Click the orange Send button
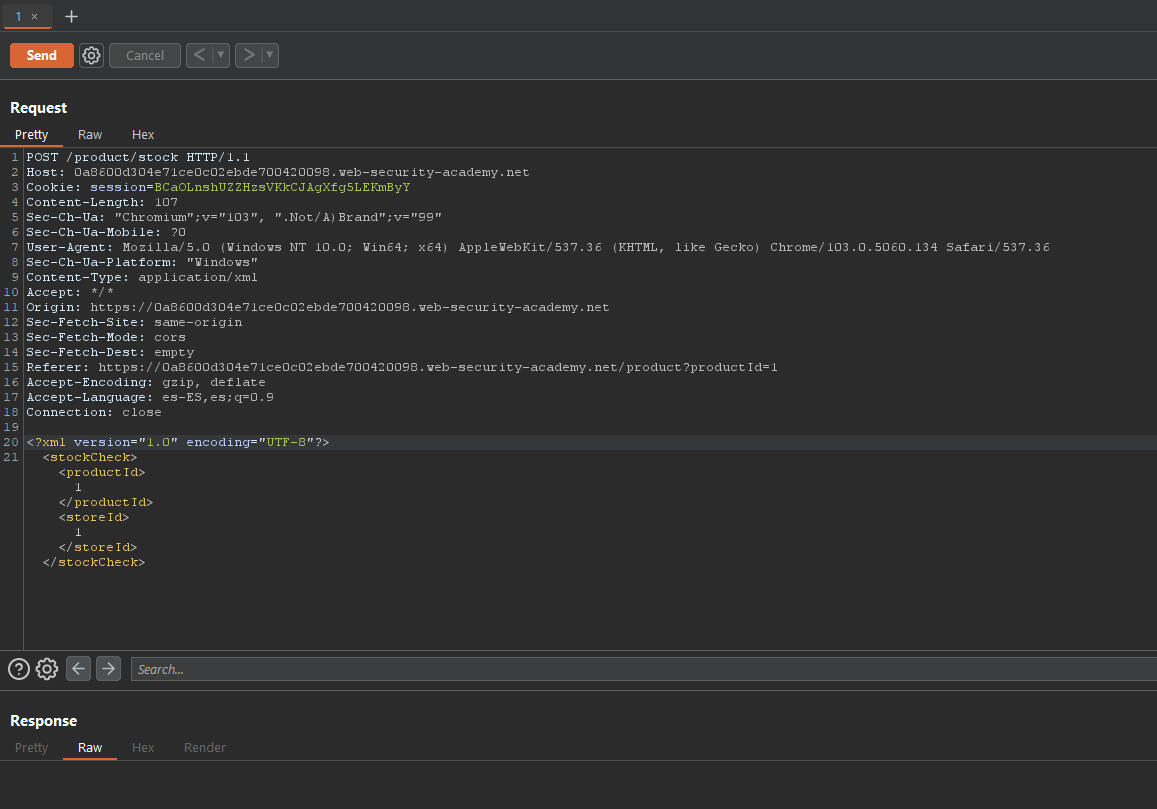Viewport: 1157px width, 809px height. (x=41, y=55)
